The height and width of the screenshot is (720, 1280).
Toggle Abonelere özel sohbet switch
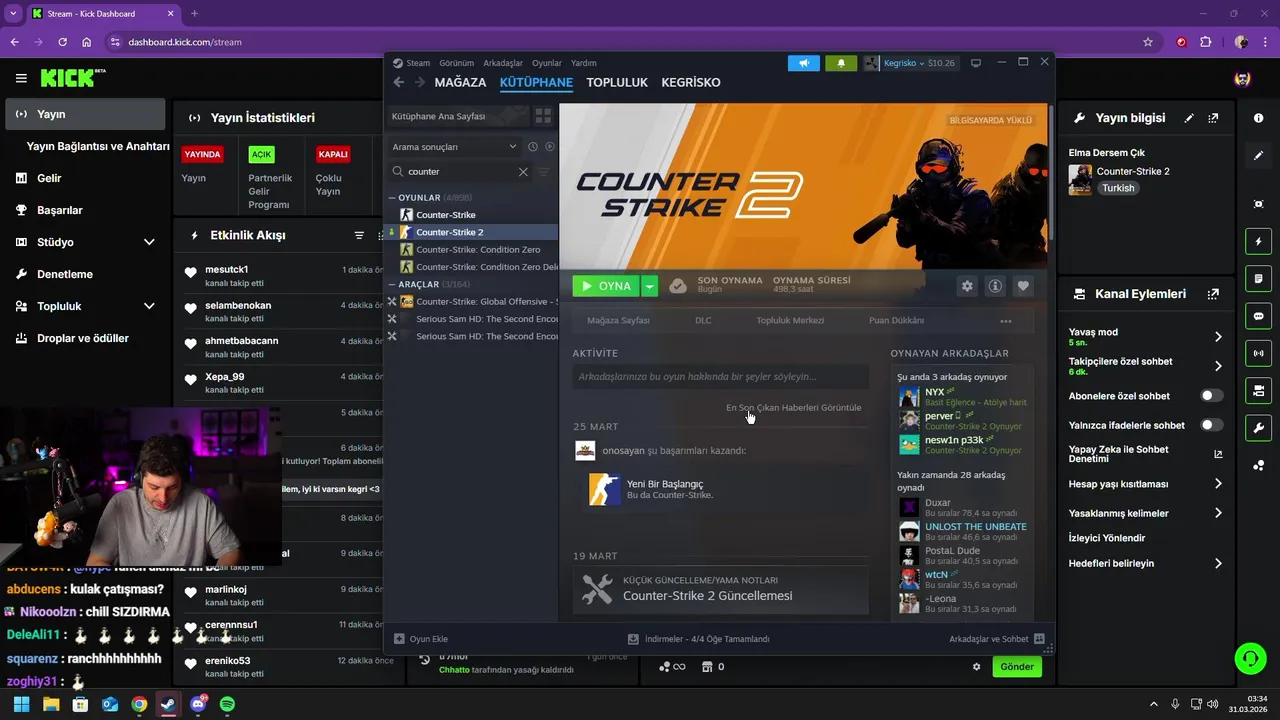(x=1211, y=396)
